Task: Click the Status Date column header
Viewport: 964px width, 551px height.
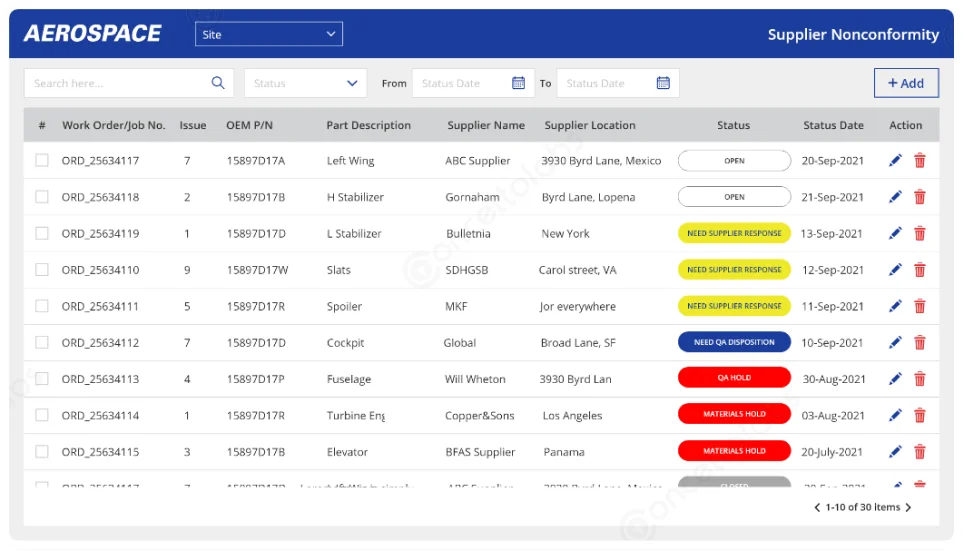Action: click(833, 126)
